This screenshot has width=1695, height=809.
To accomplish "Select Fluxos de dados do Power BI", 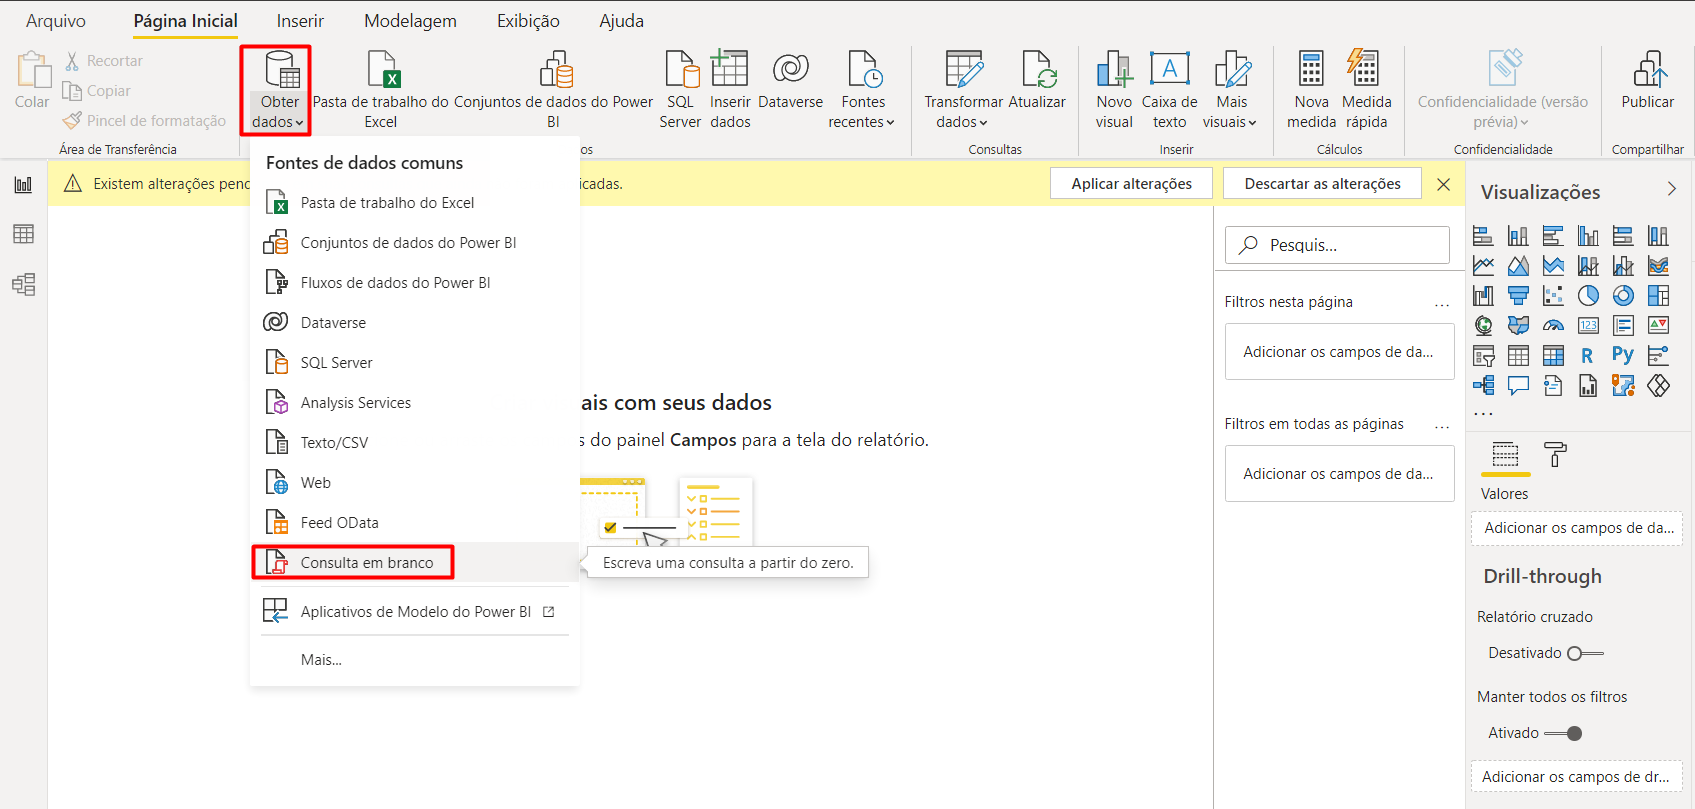I will tap(415, 283).
